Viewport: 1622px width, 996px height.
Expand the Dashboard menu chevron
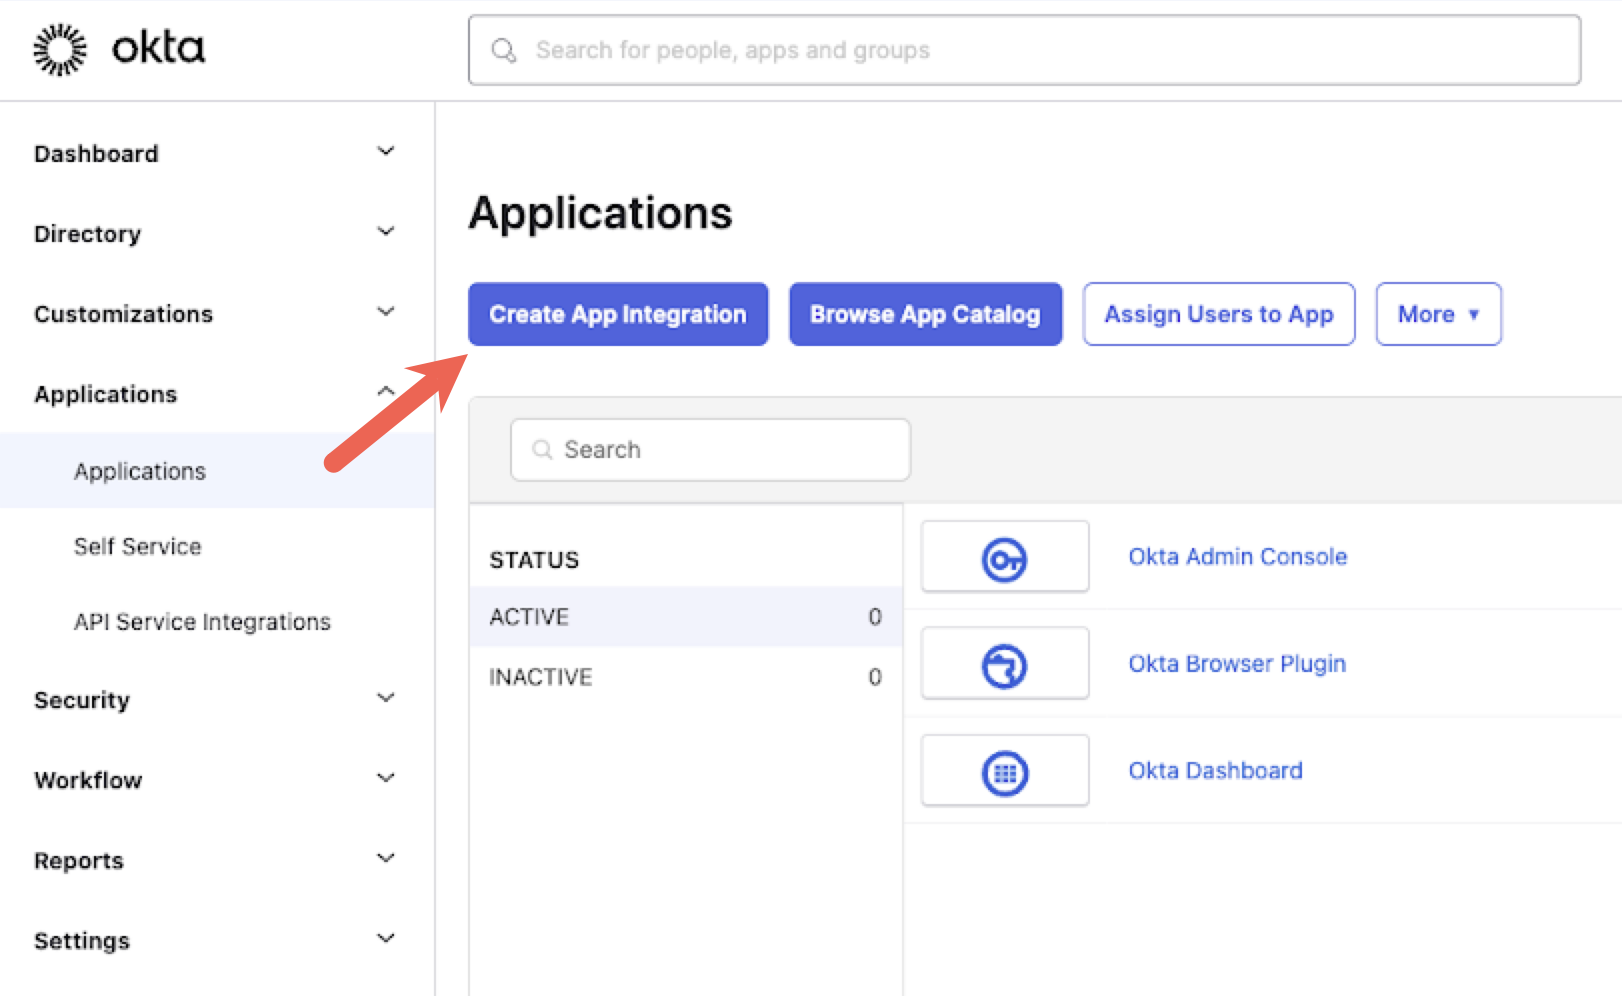(386, 152)
